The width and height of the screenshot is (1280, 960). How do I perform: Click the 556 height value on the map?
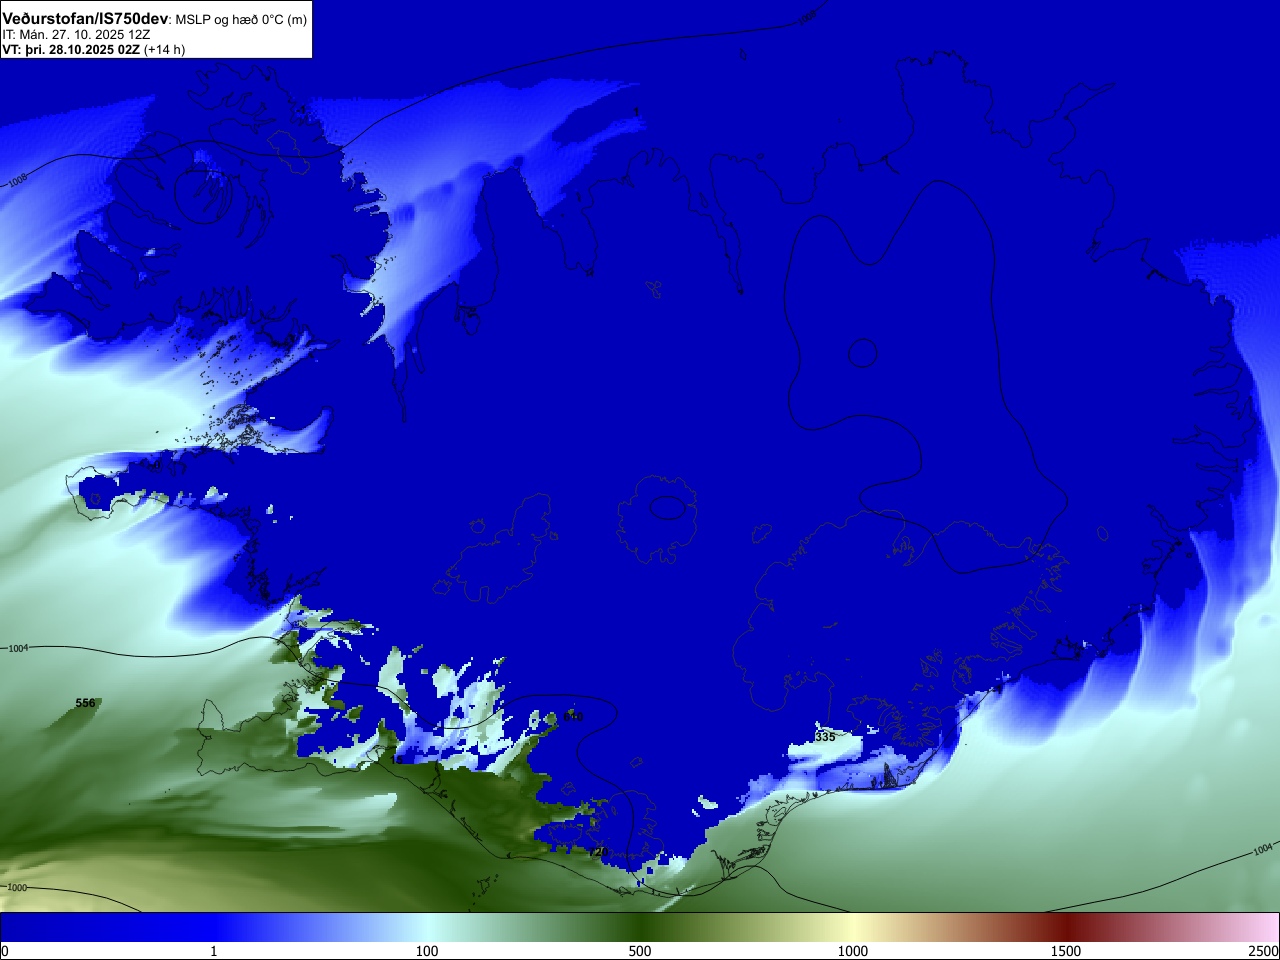86,703
